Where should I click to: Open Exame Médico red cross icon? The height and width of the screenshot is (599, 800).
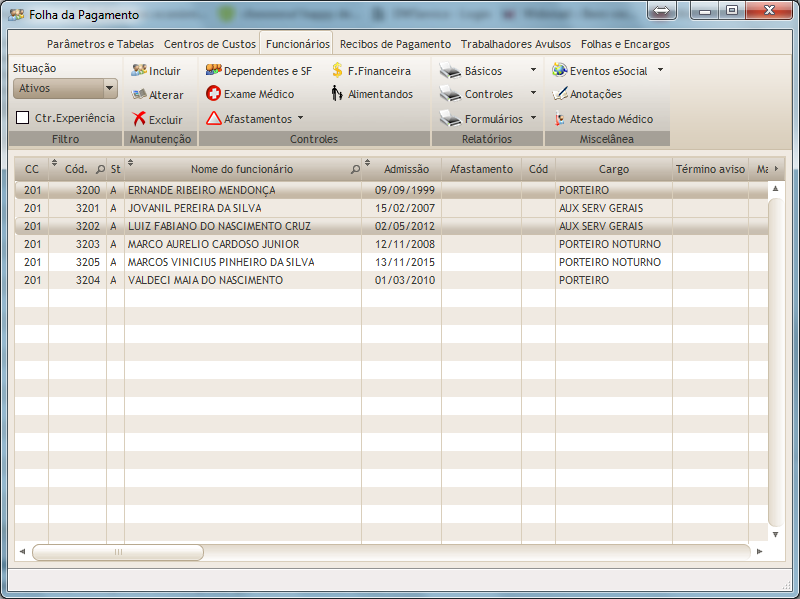point(213,94)
